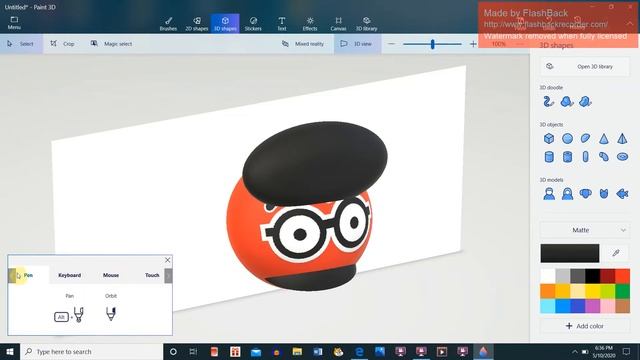Add the fish 3D model
Viewport: 640px width, 360px height.
pyautogui.click(x=622, y=193)
